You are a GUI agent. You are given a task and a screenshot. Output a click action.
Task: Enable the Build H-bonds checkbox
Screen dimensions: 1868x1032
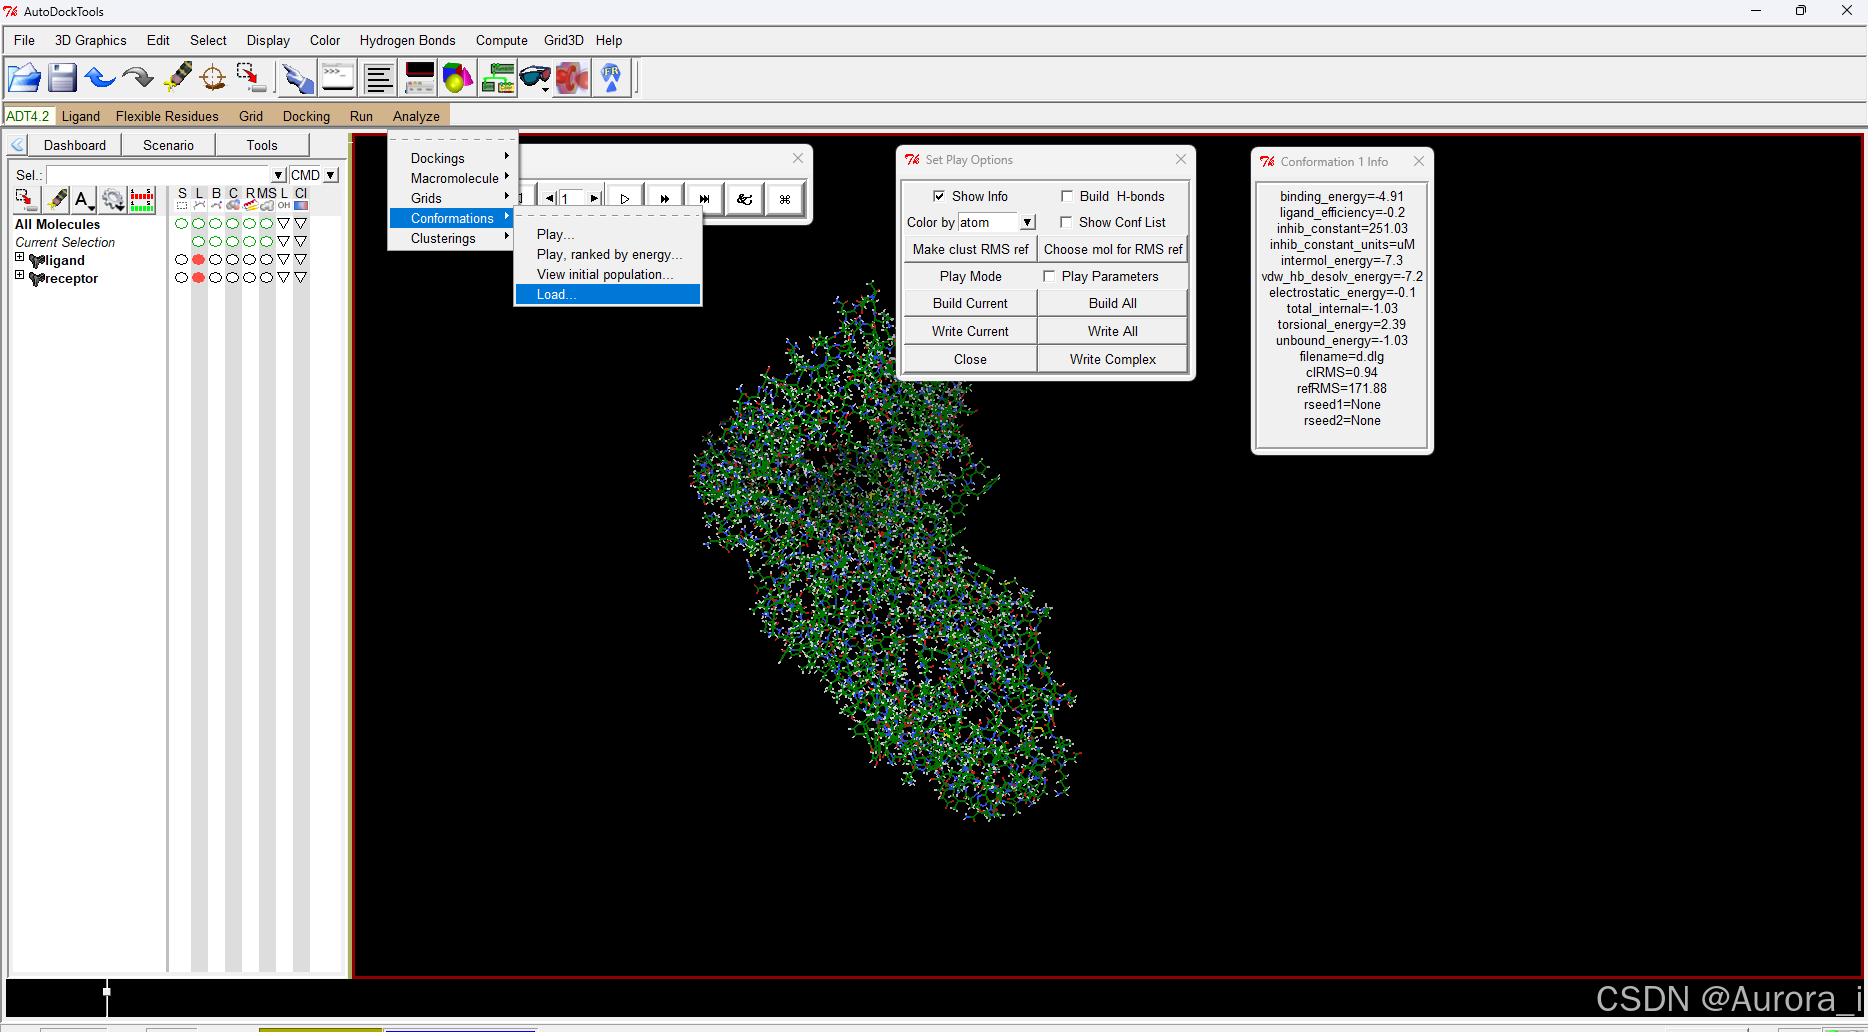coord(1067,196)
